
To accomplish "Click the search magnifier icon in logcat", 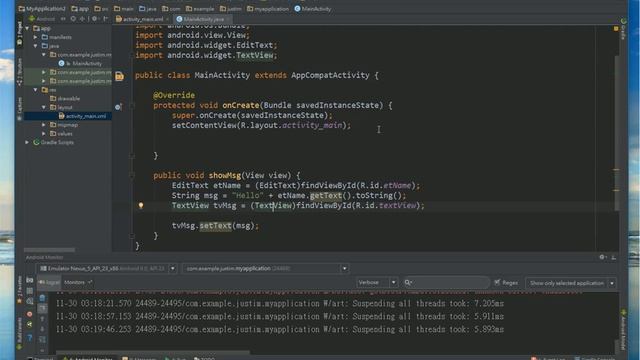I will [408, 282].
